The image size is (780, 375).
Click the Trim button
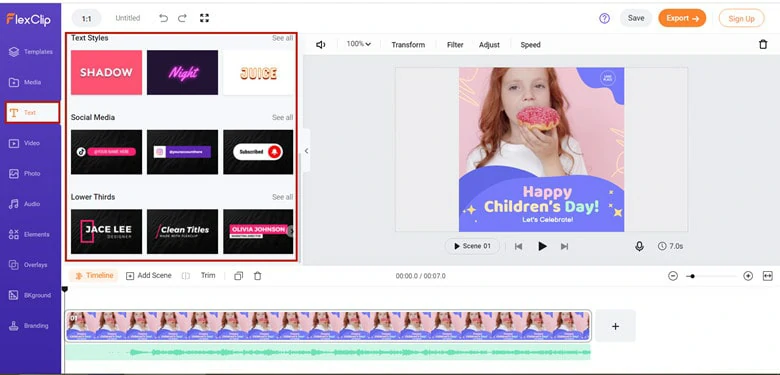point(208,276)
